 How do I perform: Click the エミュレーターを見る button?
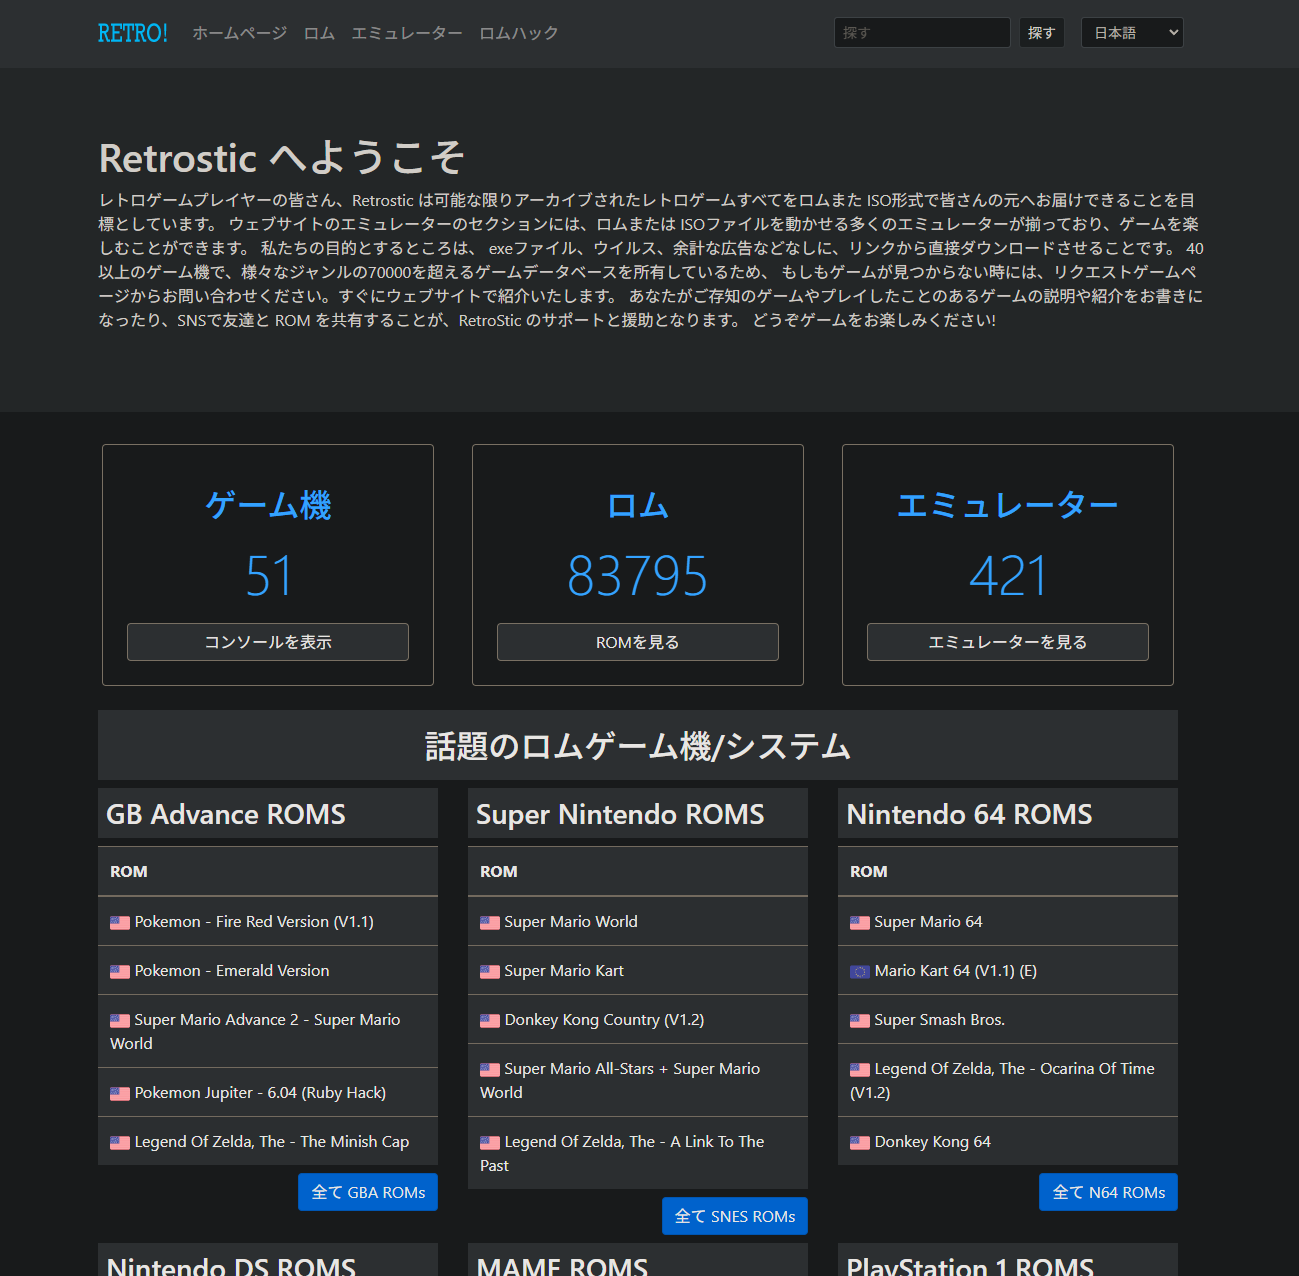(1008, 642)
